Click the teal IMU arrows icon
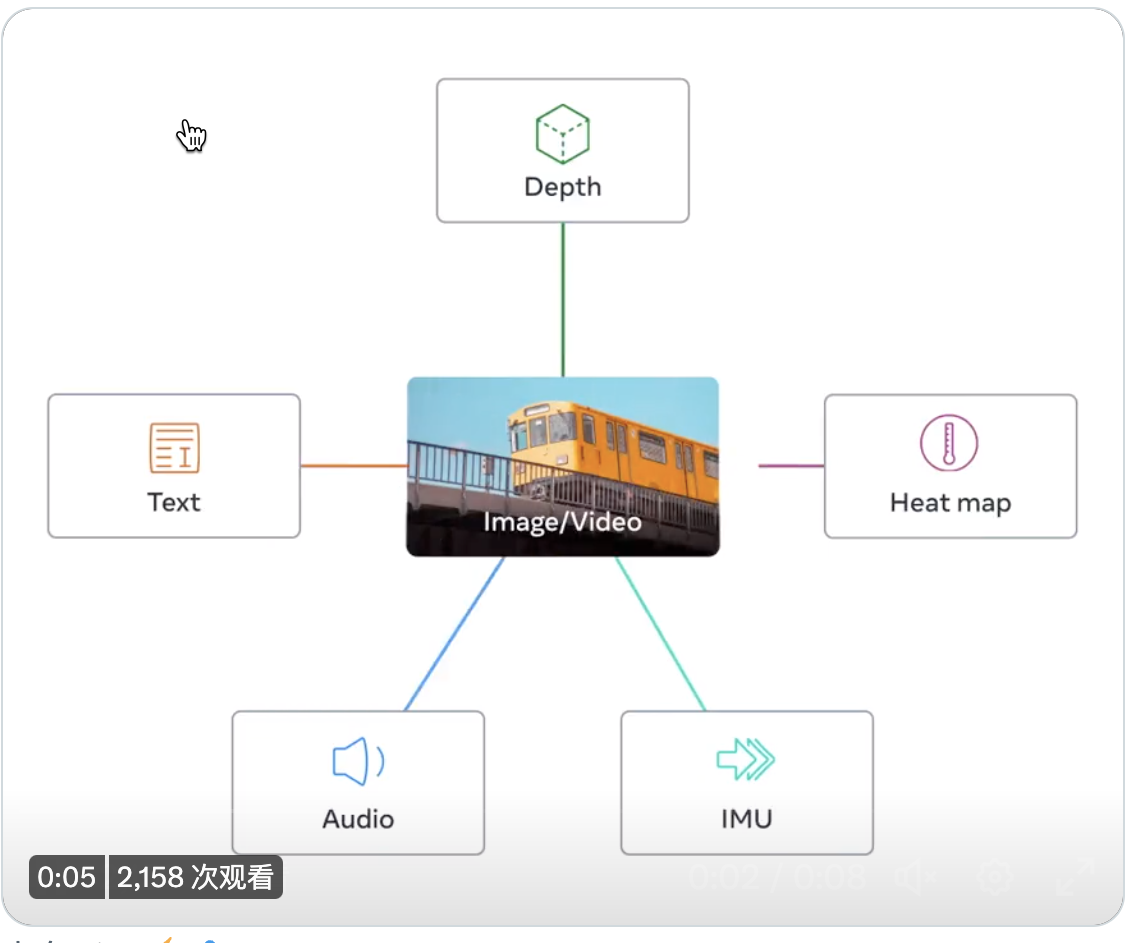The image size is (1148, 943). tap(746, 759)
